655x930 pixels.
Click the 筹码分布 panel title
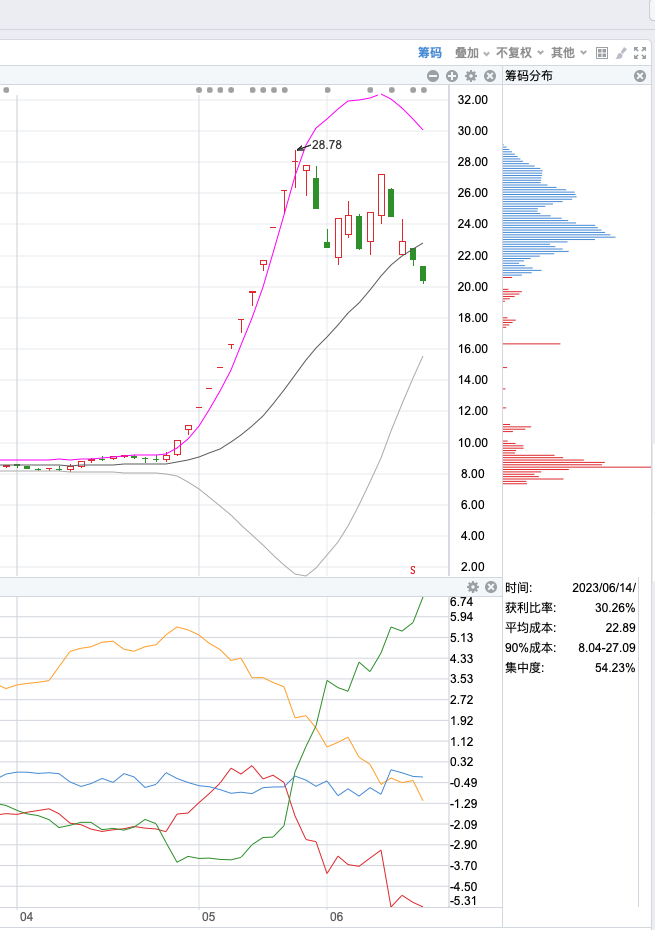click(529, 76)
